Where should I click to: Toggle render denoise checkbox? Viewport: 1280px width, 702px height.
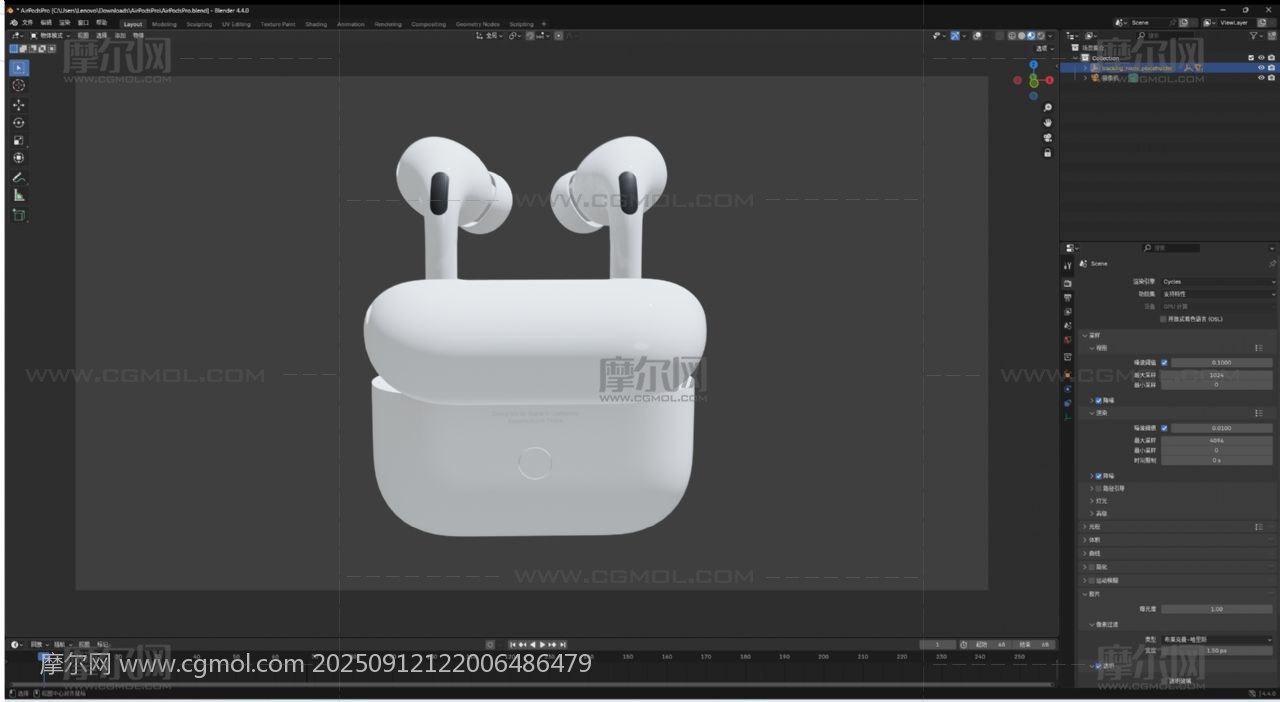(1099, 476)
